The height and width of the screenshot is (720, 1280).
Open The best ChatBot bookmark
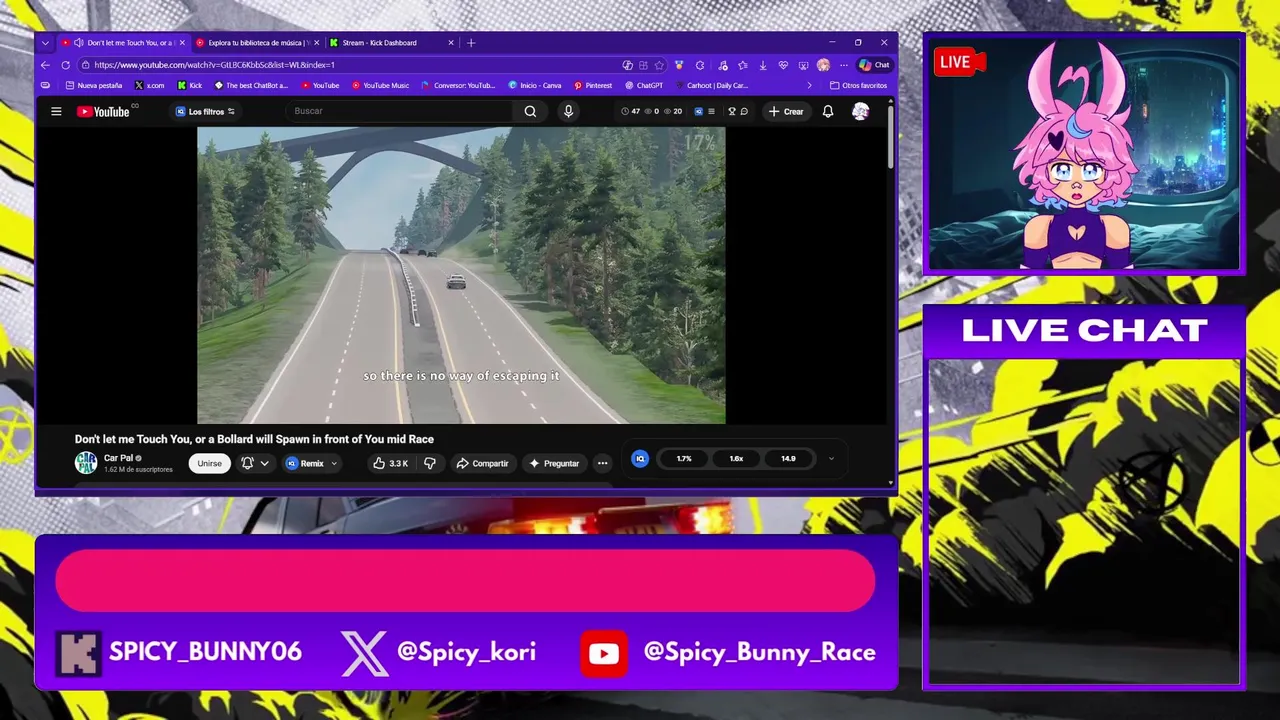pos(251,85)
